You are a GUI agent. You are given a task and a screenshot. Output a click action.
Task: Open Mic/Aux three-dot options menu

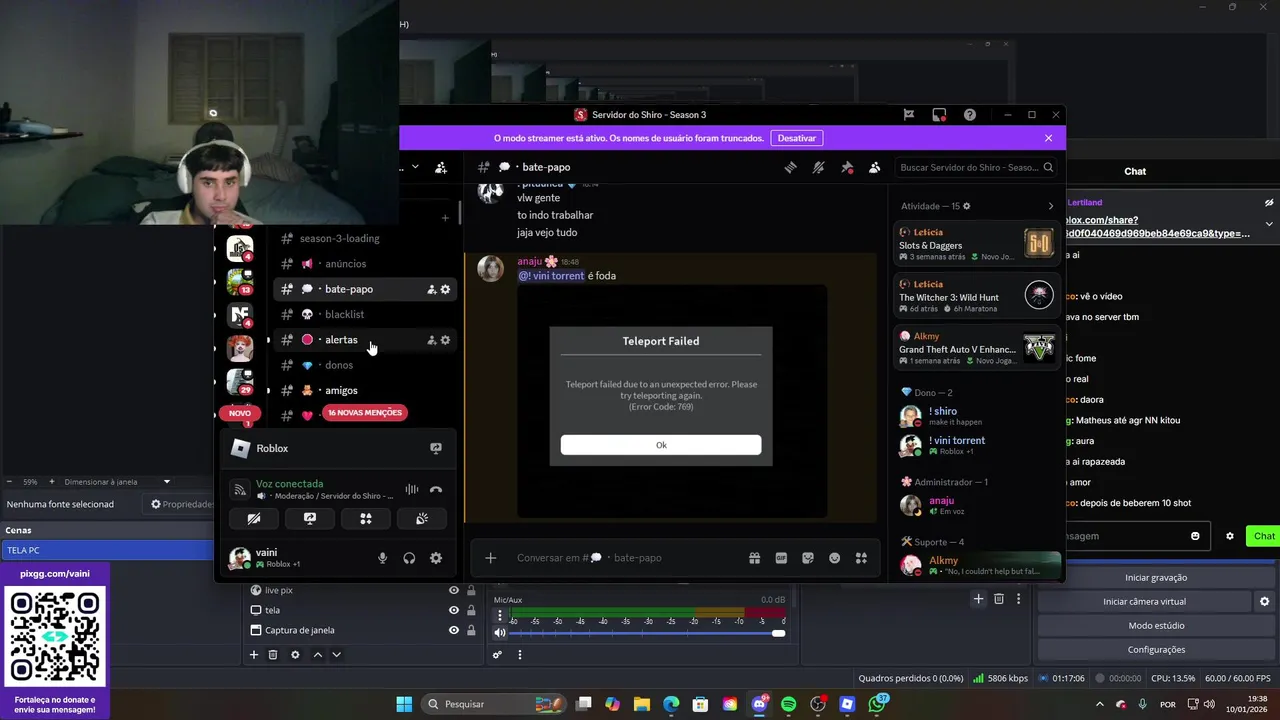pyautogui.click(x=500, y=615)
